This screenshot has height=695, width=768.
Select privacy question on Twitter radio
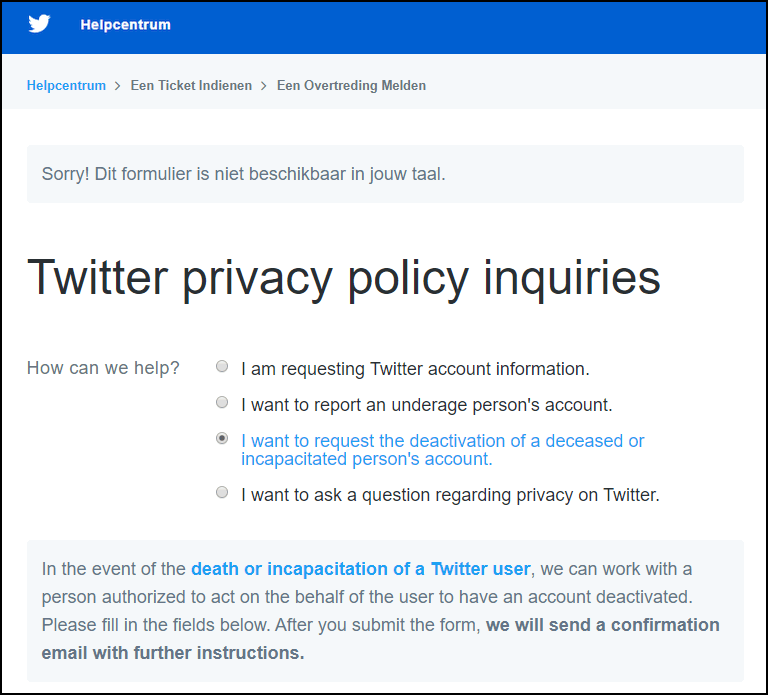point(222,492)
